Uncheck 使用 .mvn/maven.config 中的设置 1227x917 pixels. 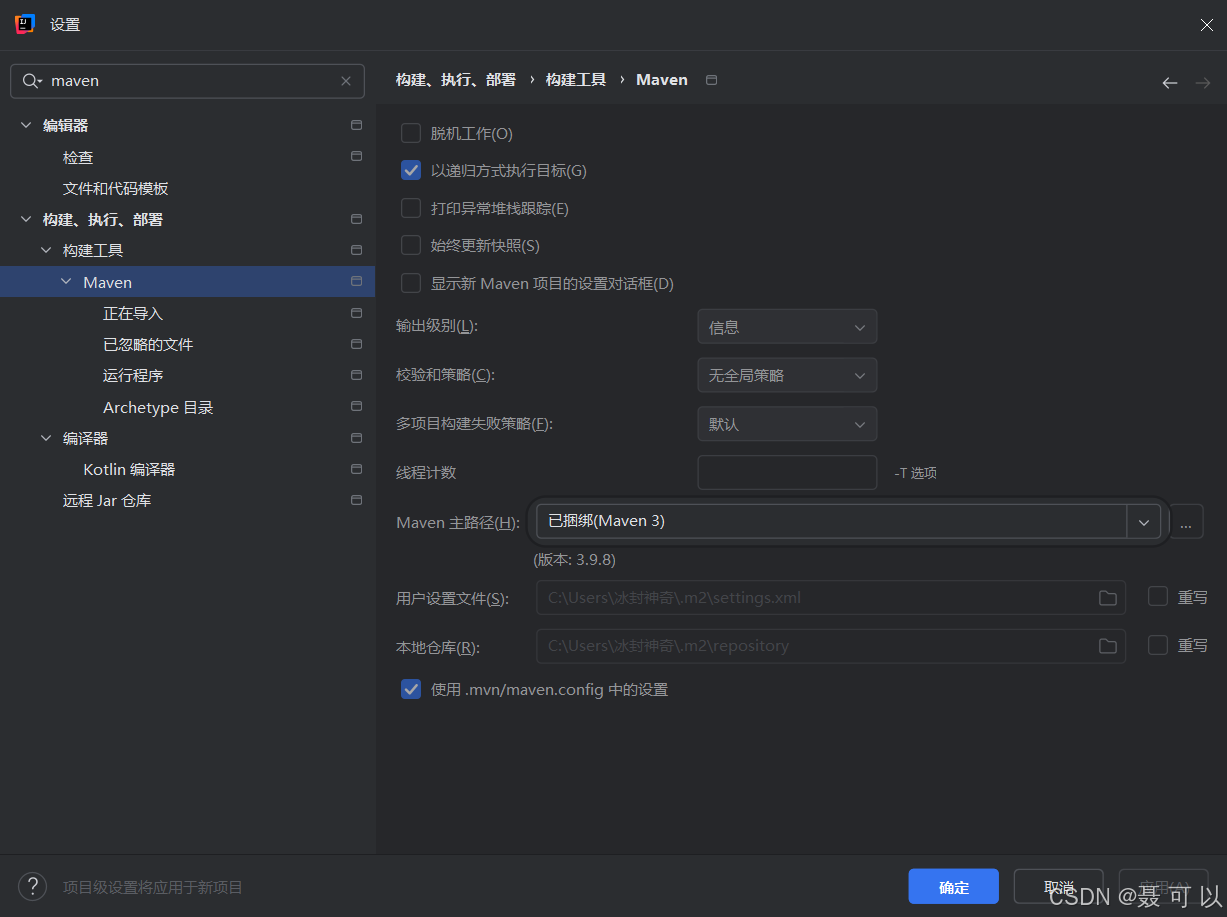coord(411,689)
